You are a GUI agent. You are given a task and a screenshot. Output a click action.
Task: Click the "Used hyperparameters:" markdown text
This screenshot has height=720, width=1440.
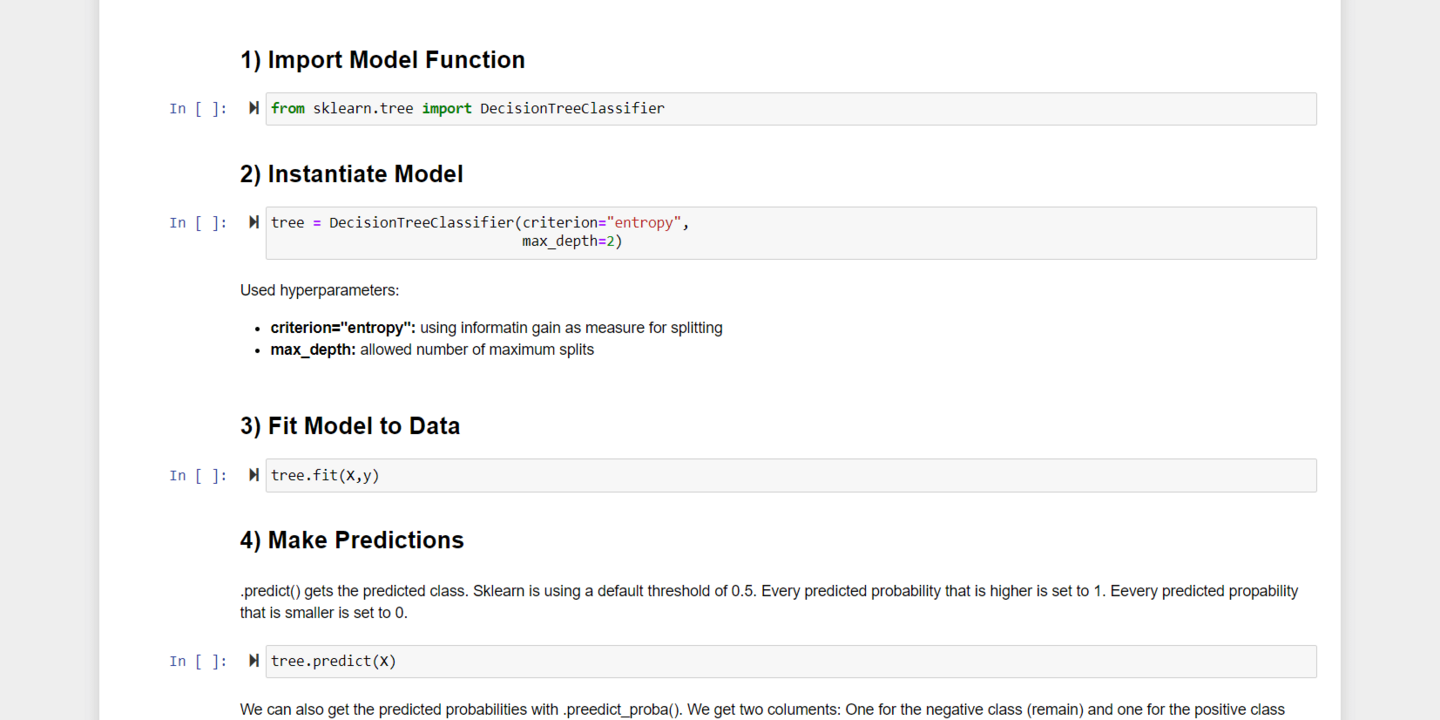click(319, 291)
